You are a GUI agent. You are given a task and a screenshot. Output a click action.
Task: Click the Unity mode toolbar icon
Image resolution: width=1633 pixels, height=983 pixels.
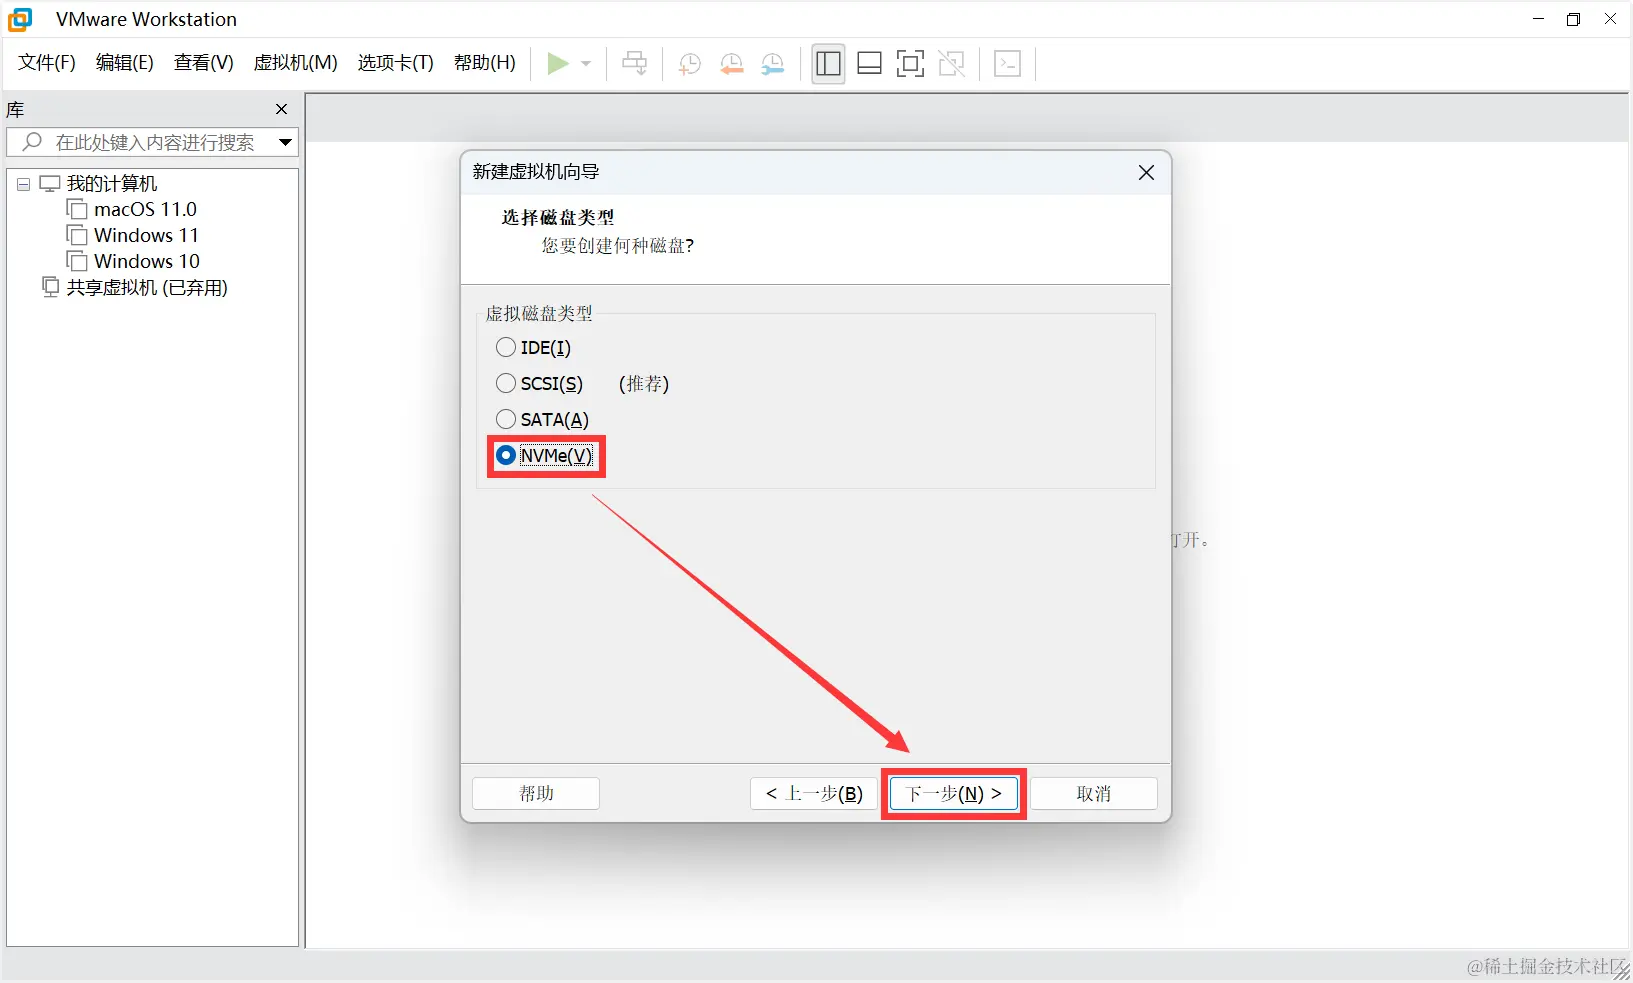pos(951,64)
